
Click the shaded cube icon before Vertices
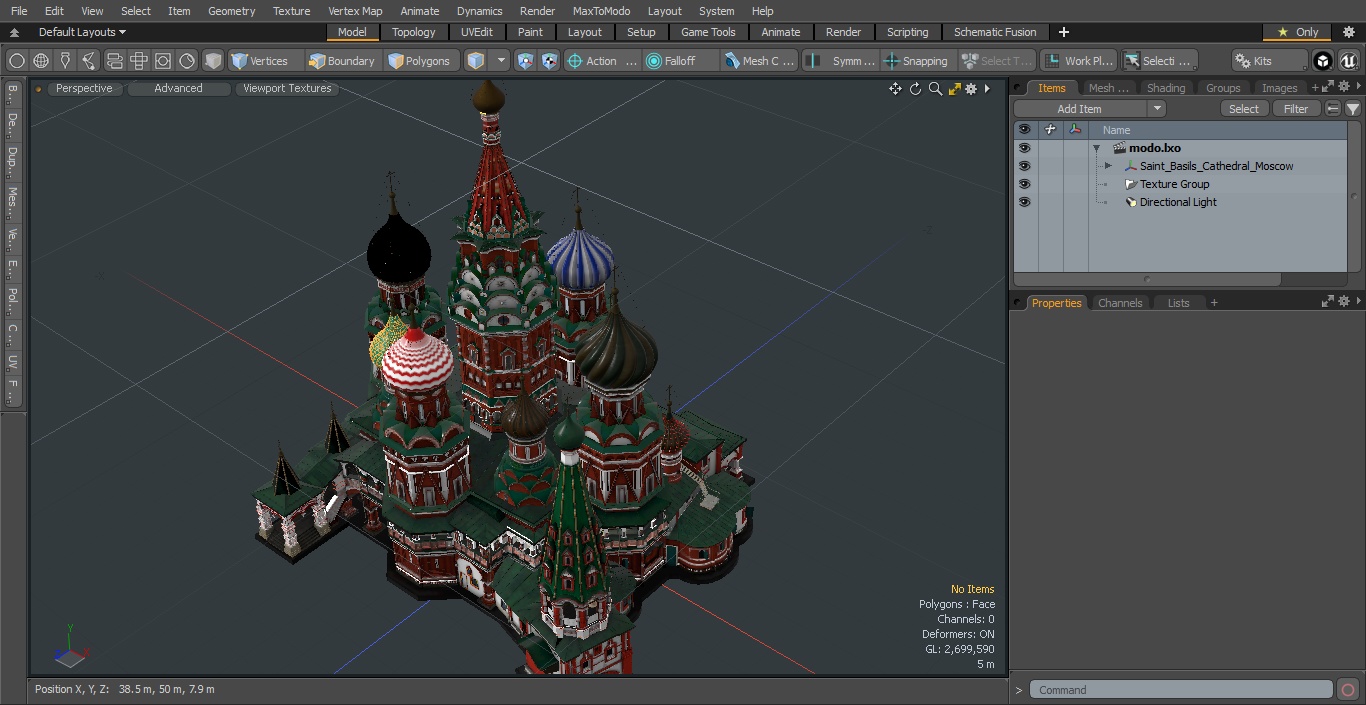[x=213, y=61]
